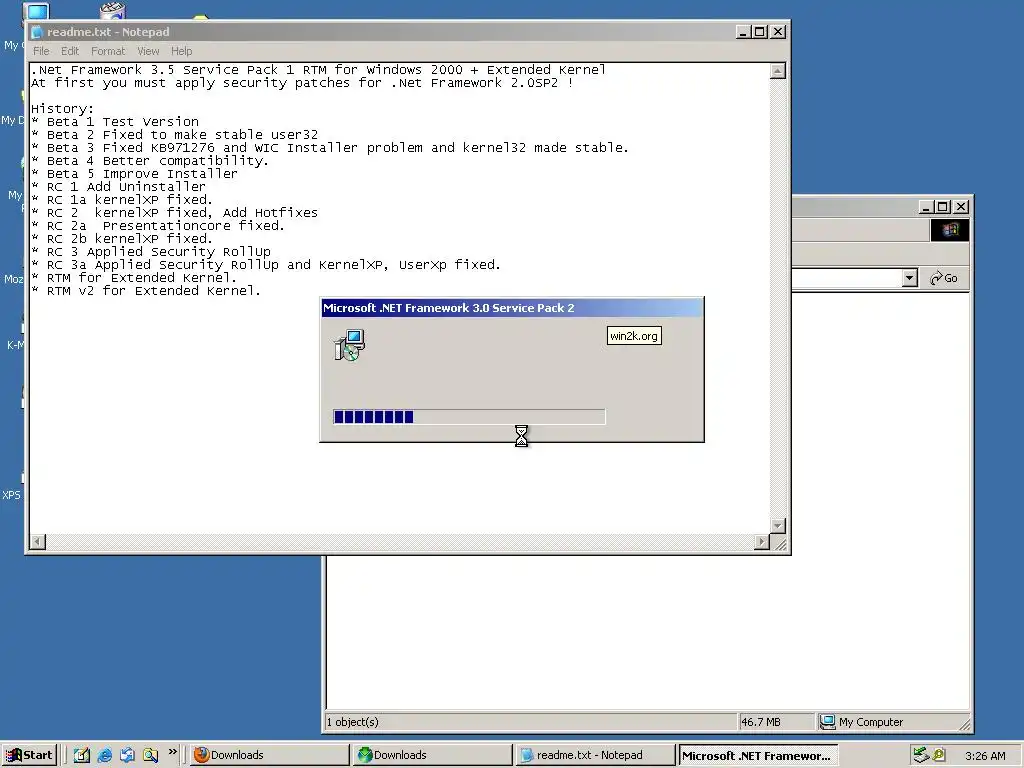Click 46.7 MB in Explorer status bar
This screenshot has width=1024, height=768.
coord(760,722)
